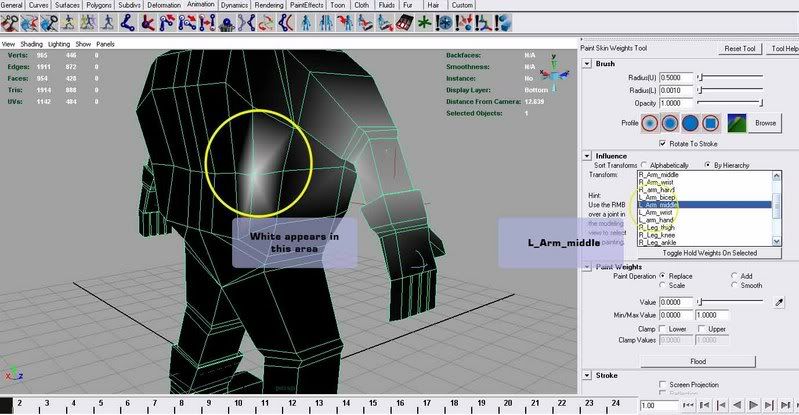This screenshot has width=799, height=415.
Task: Click the exclamation blue circle shelf icon
Action: click(443, 23)
